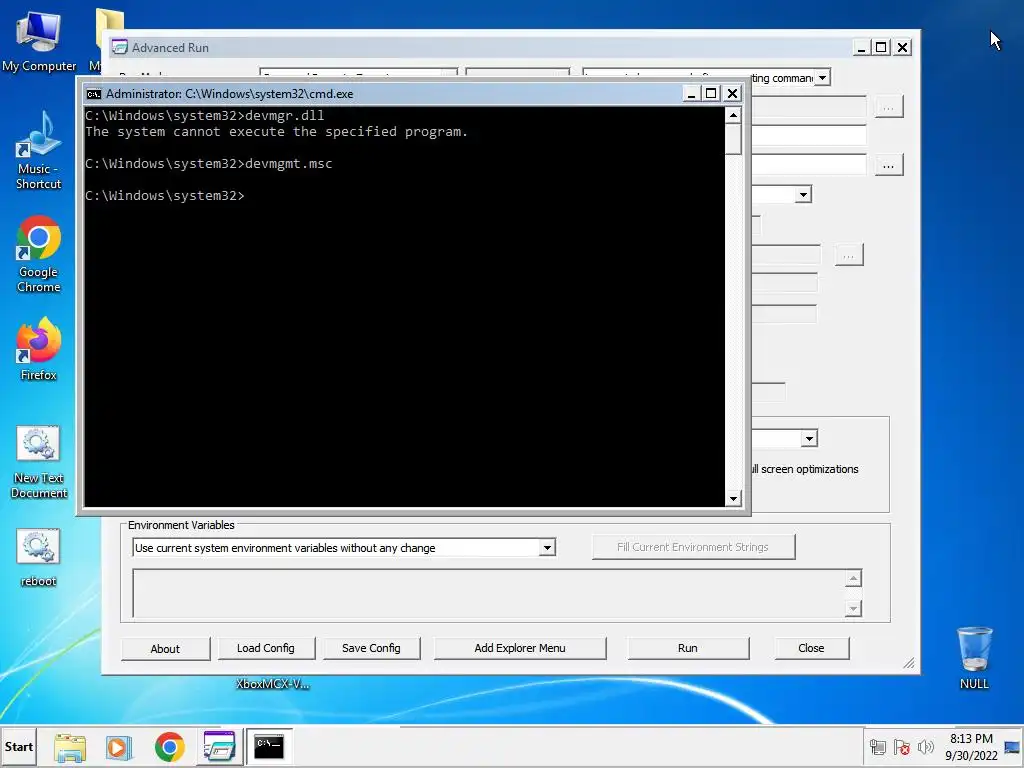Open the Advanced Run title bar icon
This screenshot has width=1024, height=768.
coord(120,47)
